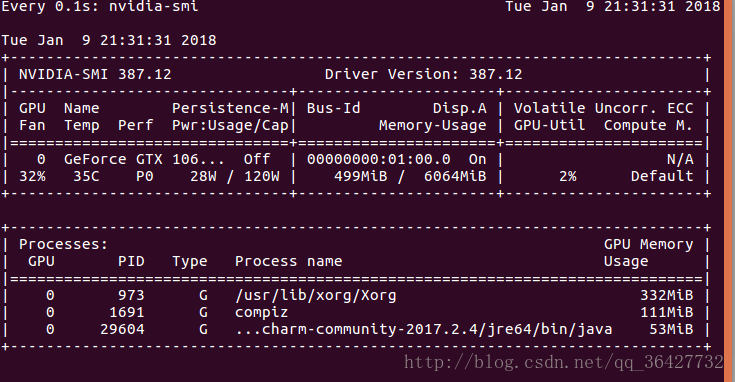Click the 'Processes:' section label

coord(63,245)
